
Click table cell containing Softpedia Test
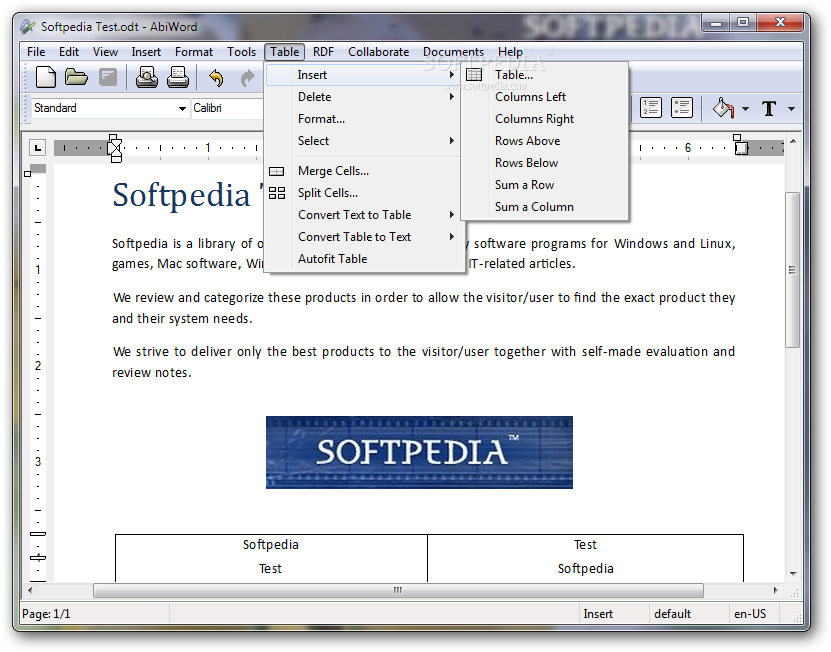[271, 558]
